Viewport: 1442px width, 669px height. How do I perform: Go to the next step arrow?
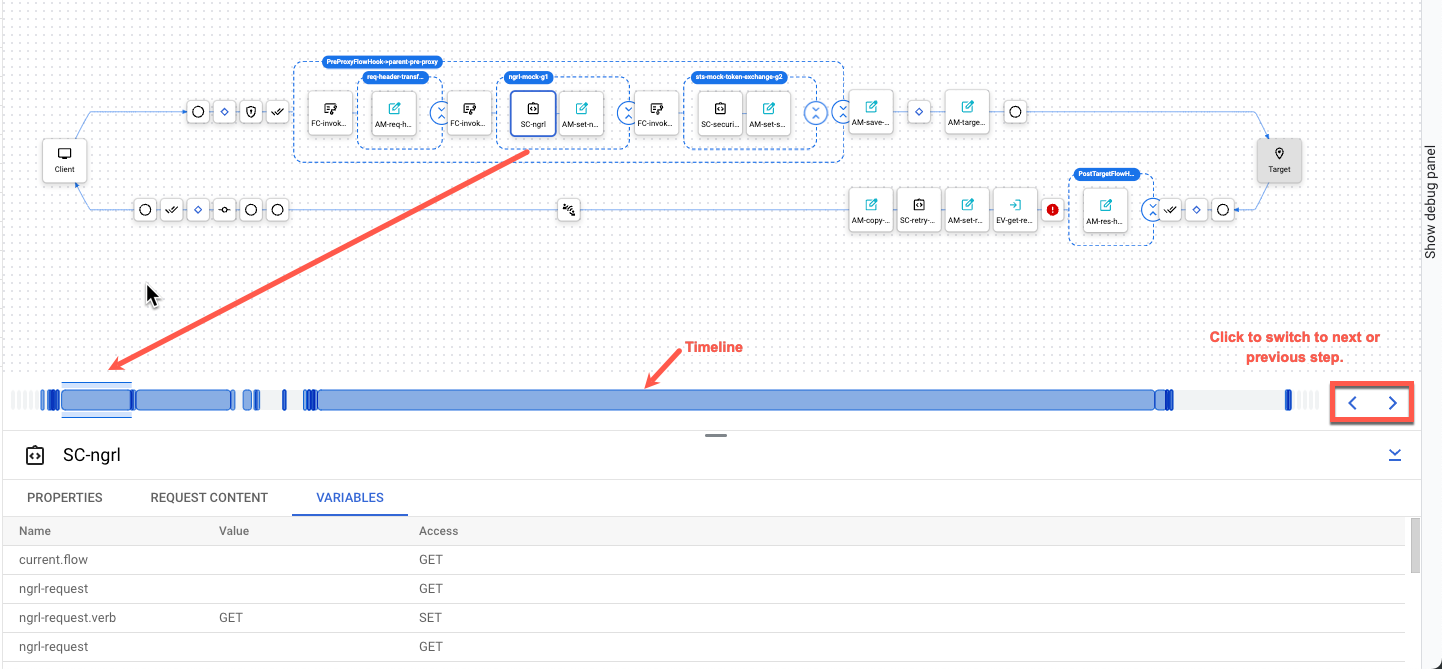(x=1392, y=403)
